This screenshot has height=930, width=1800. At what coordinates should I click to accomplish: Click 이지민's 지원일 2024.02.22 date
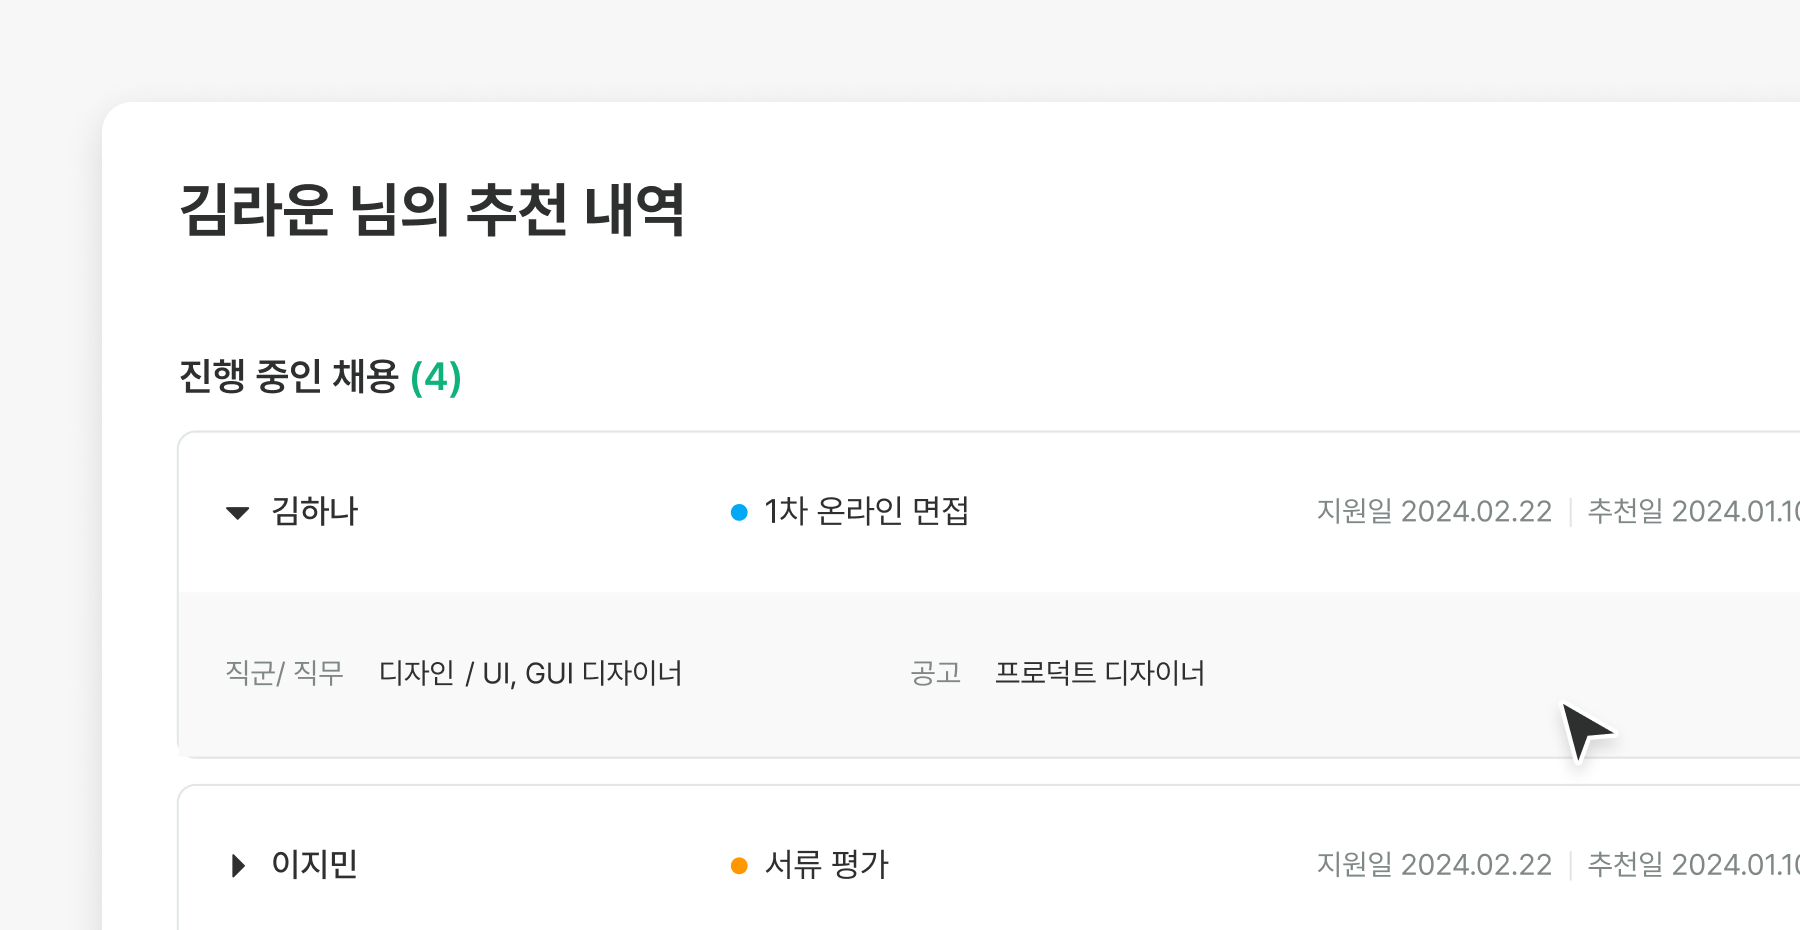point(1434,865)
